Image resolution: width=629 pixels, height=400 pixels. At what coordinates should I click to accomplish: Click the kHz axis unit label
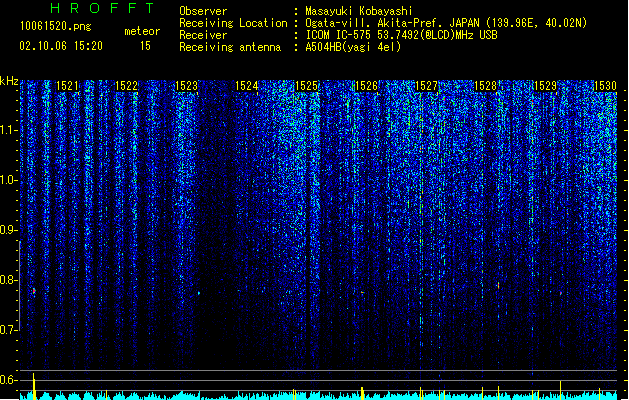(x=9, y=81)
